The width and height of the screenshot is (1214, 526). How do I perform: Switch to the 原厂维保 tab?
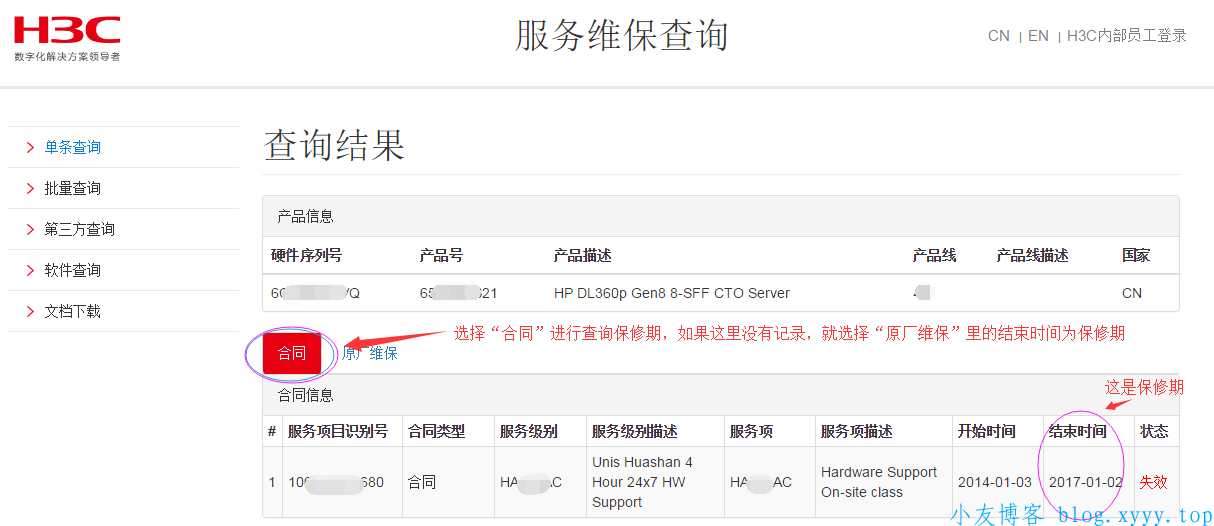click(x=370, y=353)
